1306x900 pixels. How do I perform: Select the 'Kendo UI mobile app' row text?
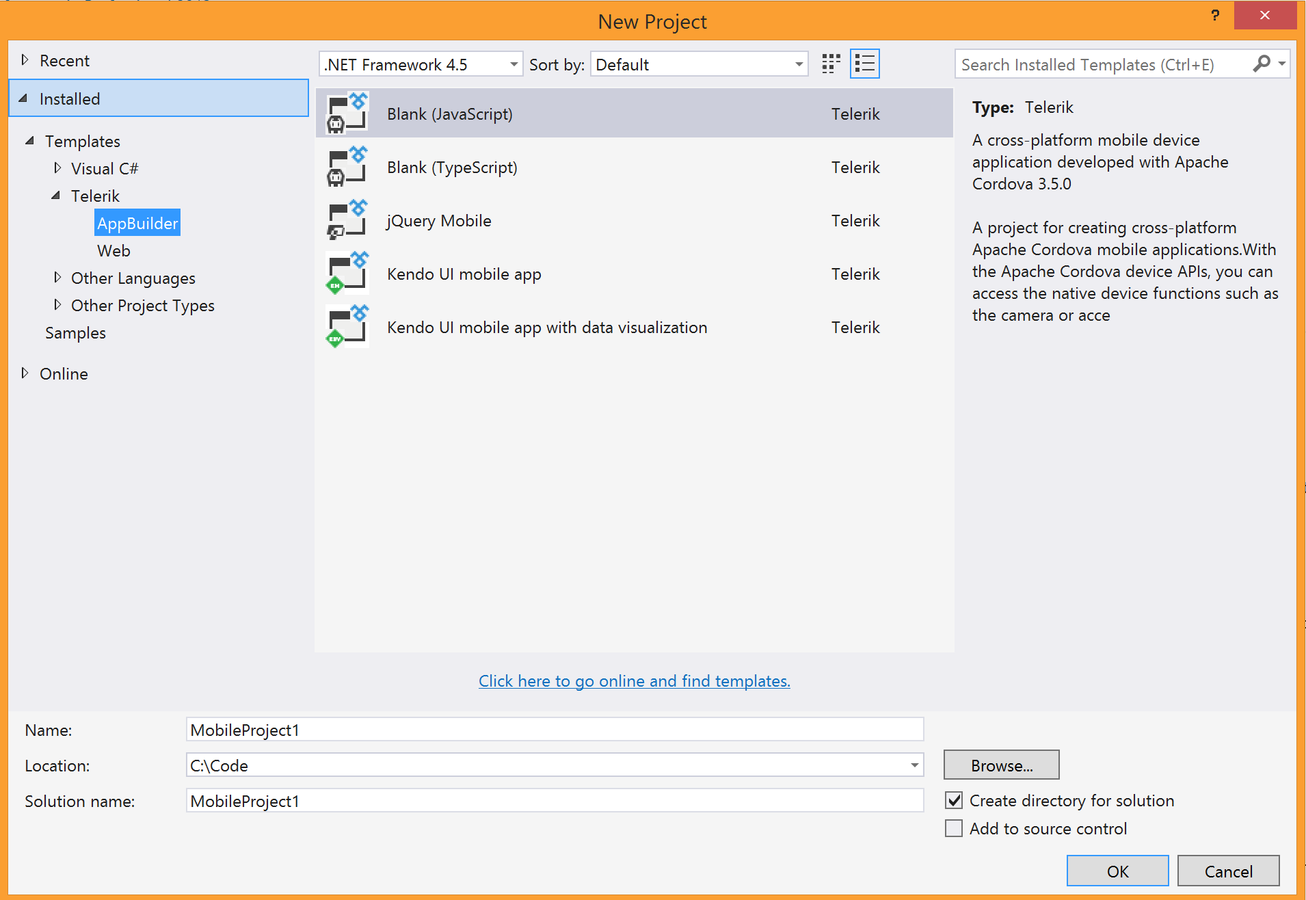point(464,274)
